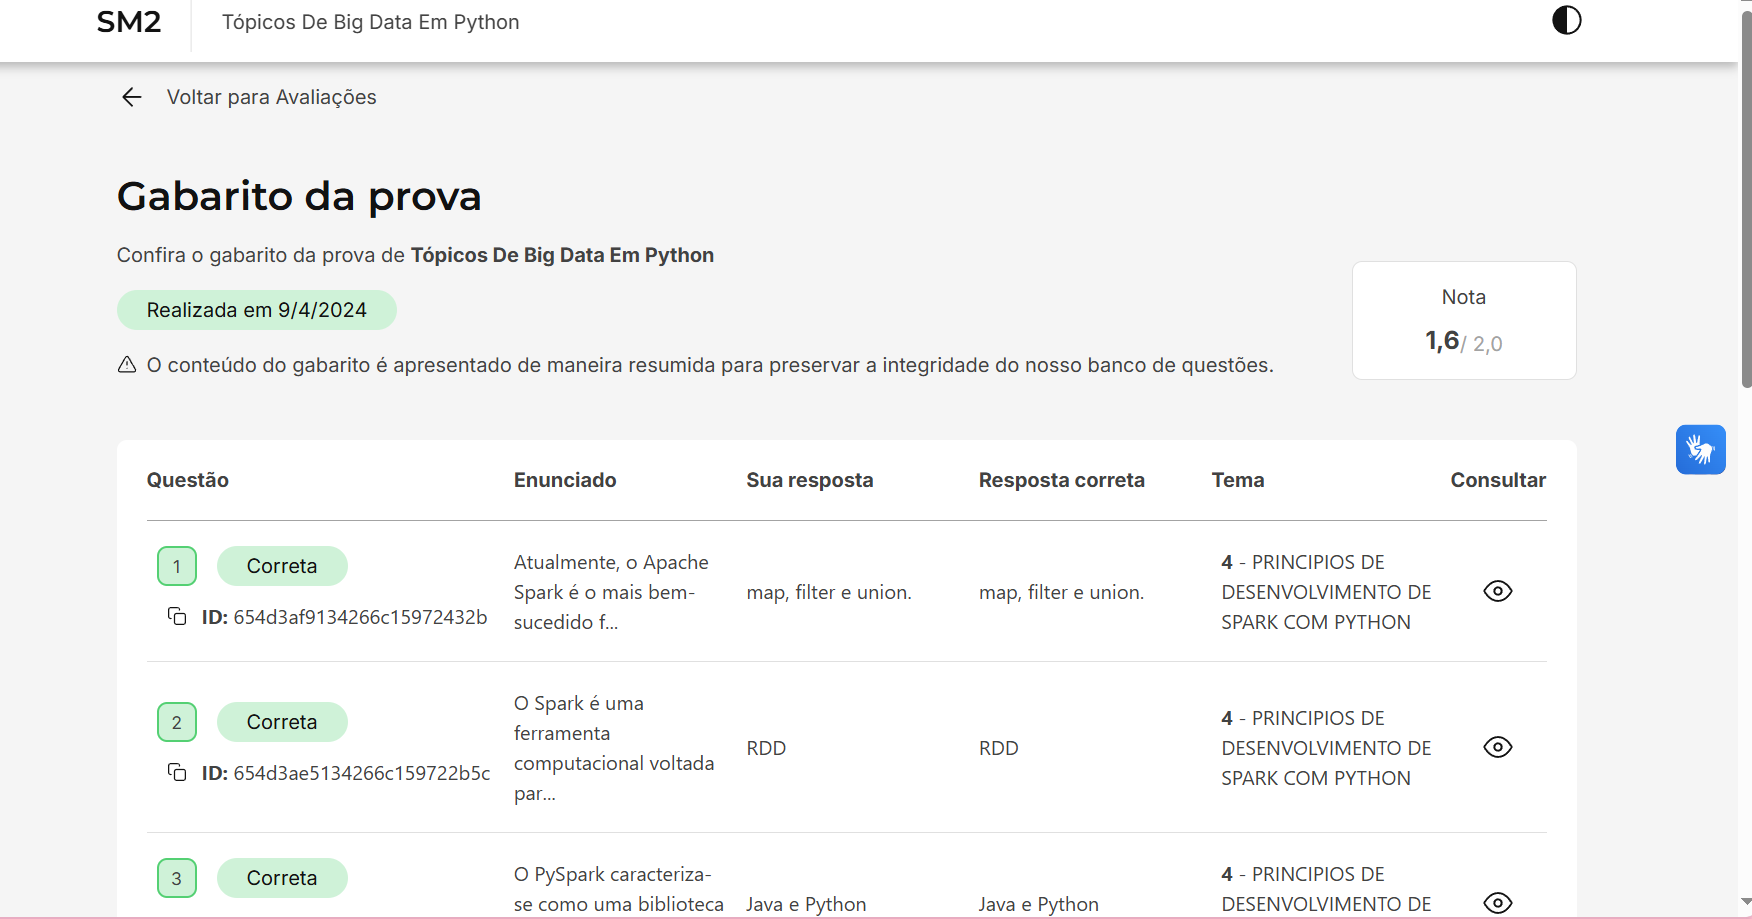Click 'map, filter e union.' under Sua resposta
Screen dimensions: 1752x919
(829, 592)
